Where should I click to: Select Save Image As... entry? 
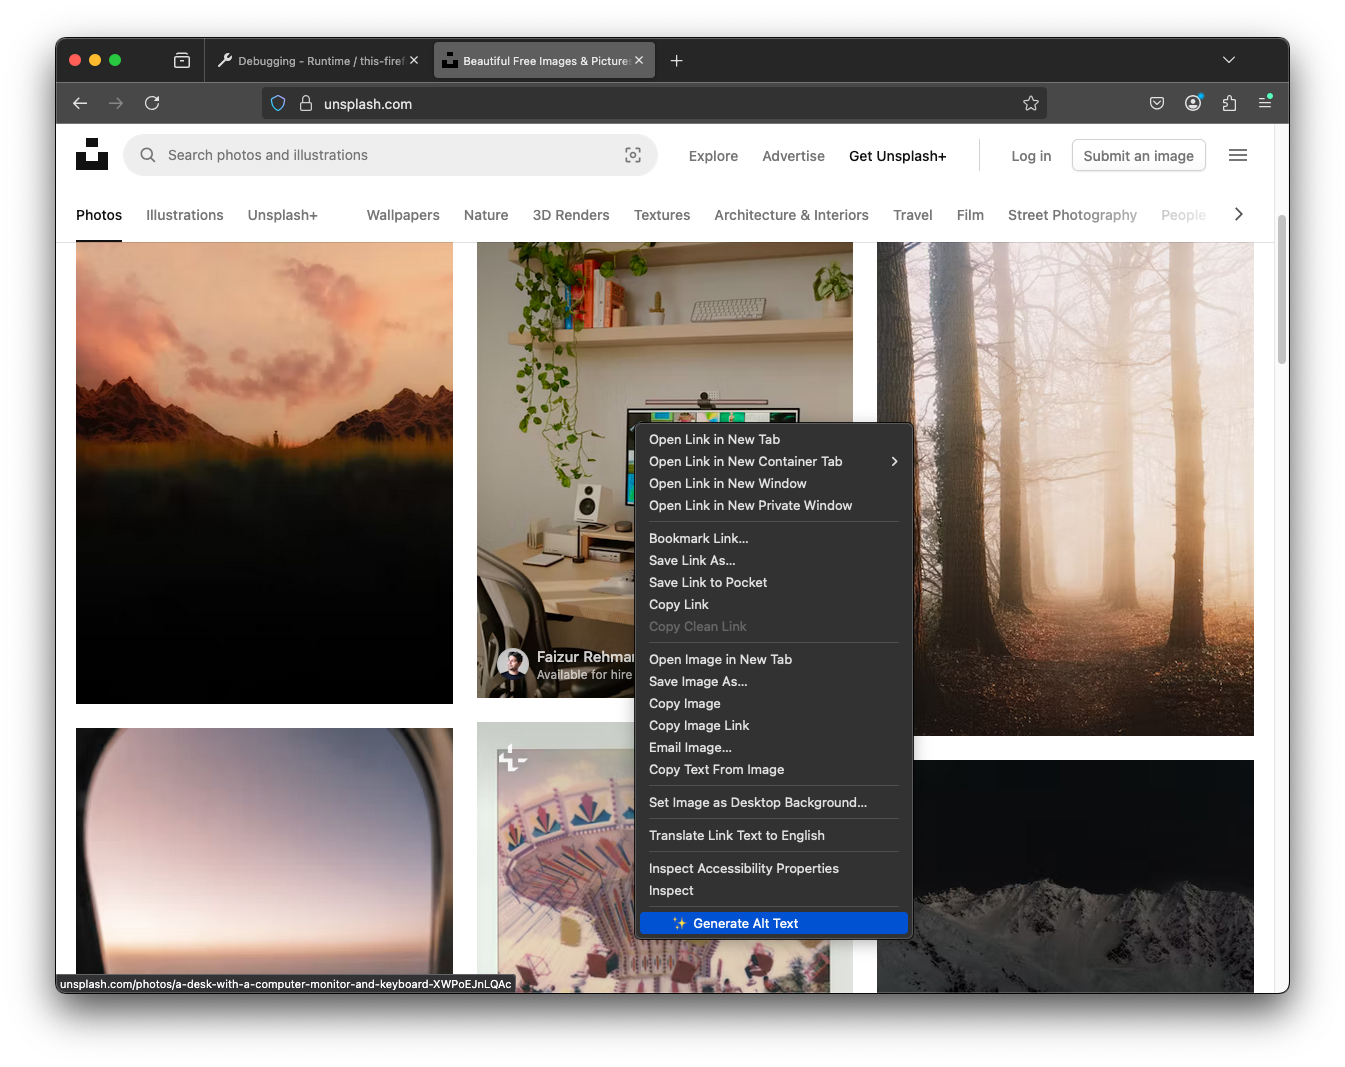[774, 681]
